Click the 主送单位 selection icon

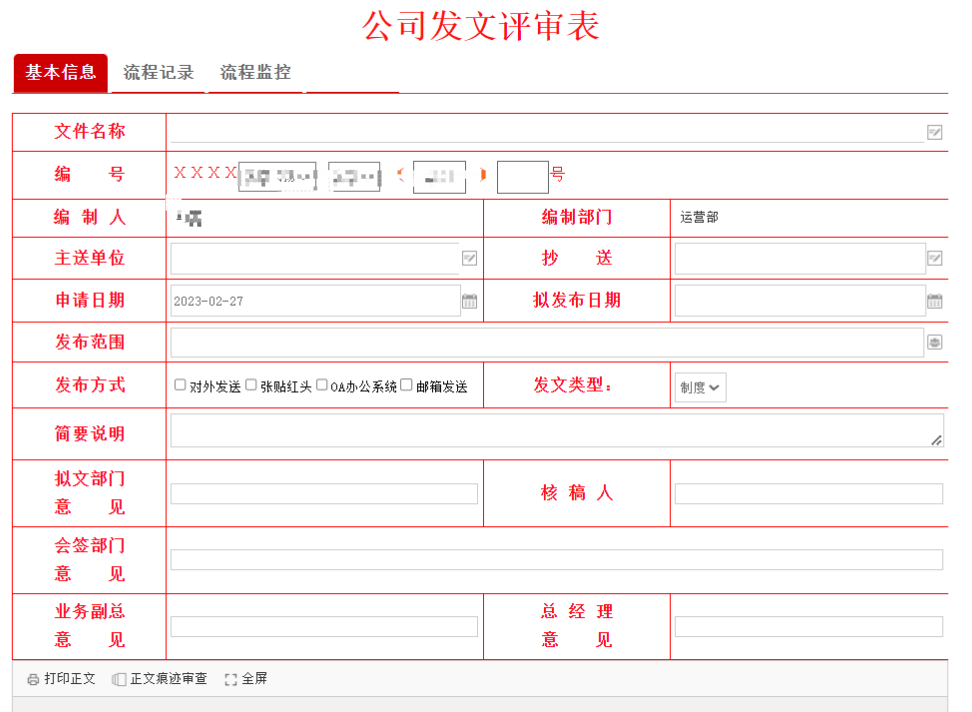pyautogui.click(x=469, y=258)
